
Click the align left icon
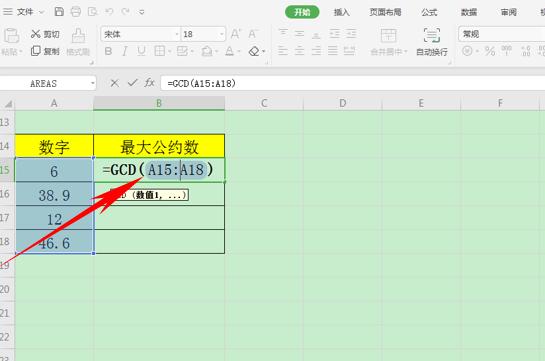pyautogui.click(x=283, y=51)
